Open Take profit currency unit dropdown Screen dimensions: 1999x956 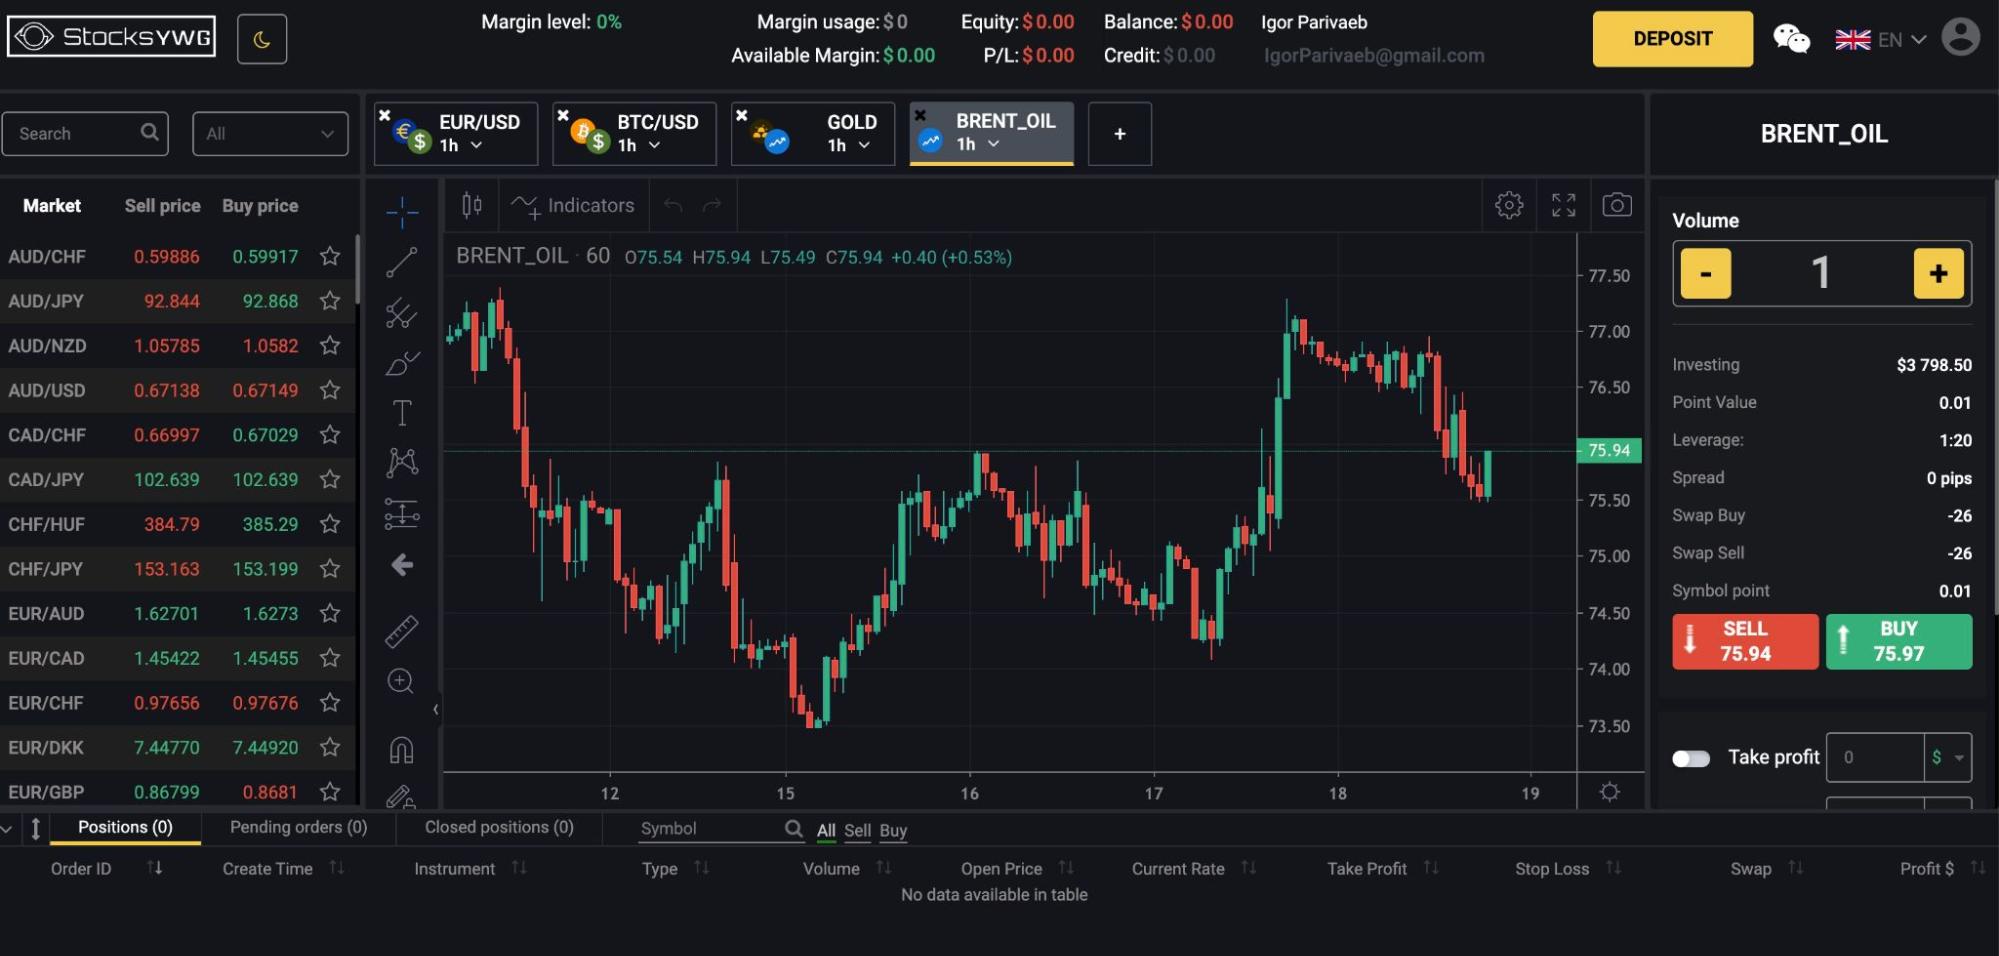1948,758
